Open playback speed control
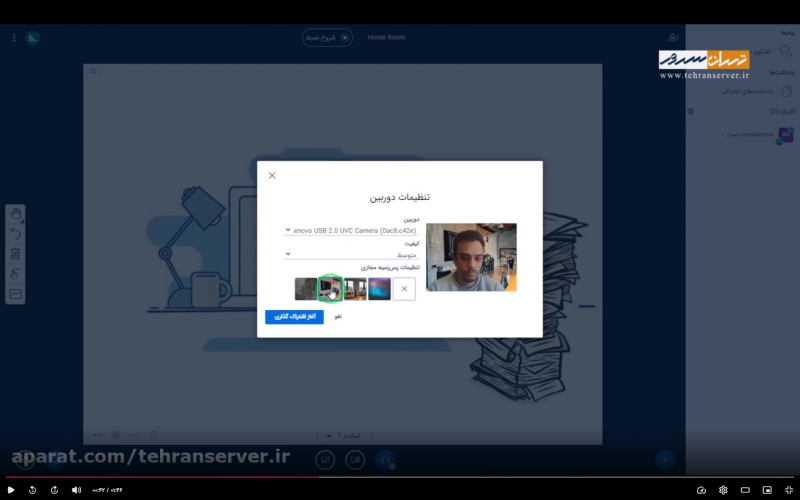The image size is (800, 500). (x=701, y=490)
